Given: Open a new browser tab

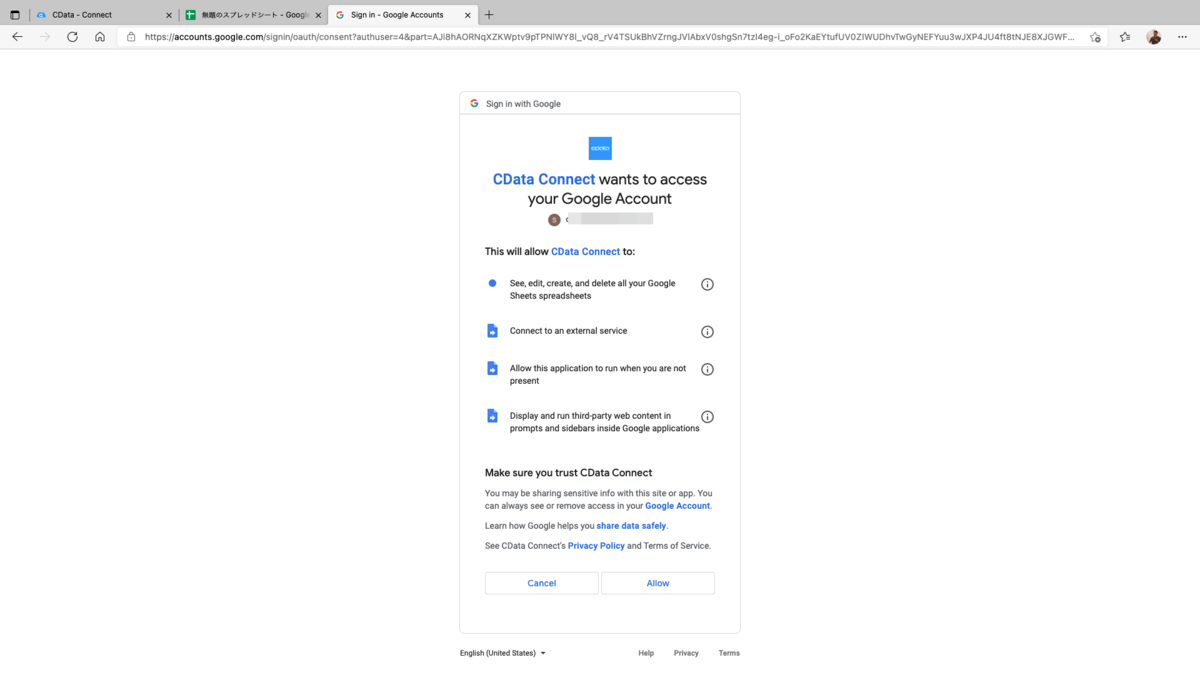Looking at the screenshot, I should tap(489, 15).
